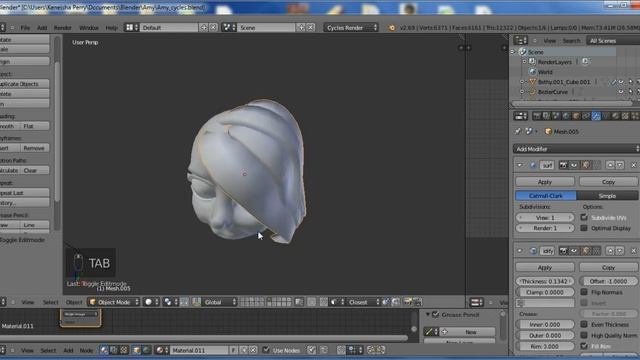Move the solidify modifier up
The height and width of the screenshot is (360, 640).
(610, 251)
